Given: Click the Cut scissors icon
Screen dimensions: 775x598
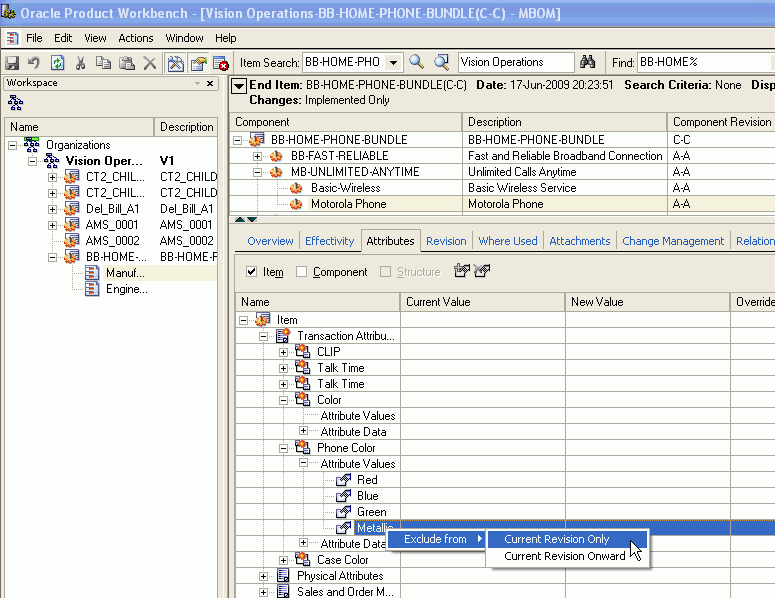Looking at the screenshot, I should (80, 63).
